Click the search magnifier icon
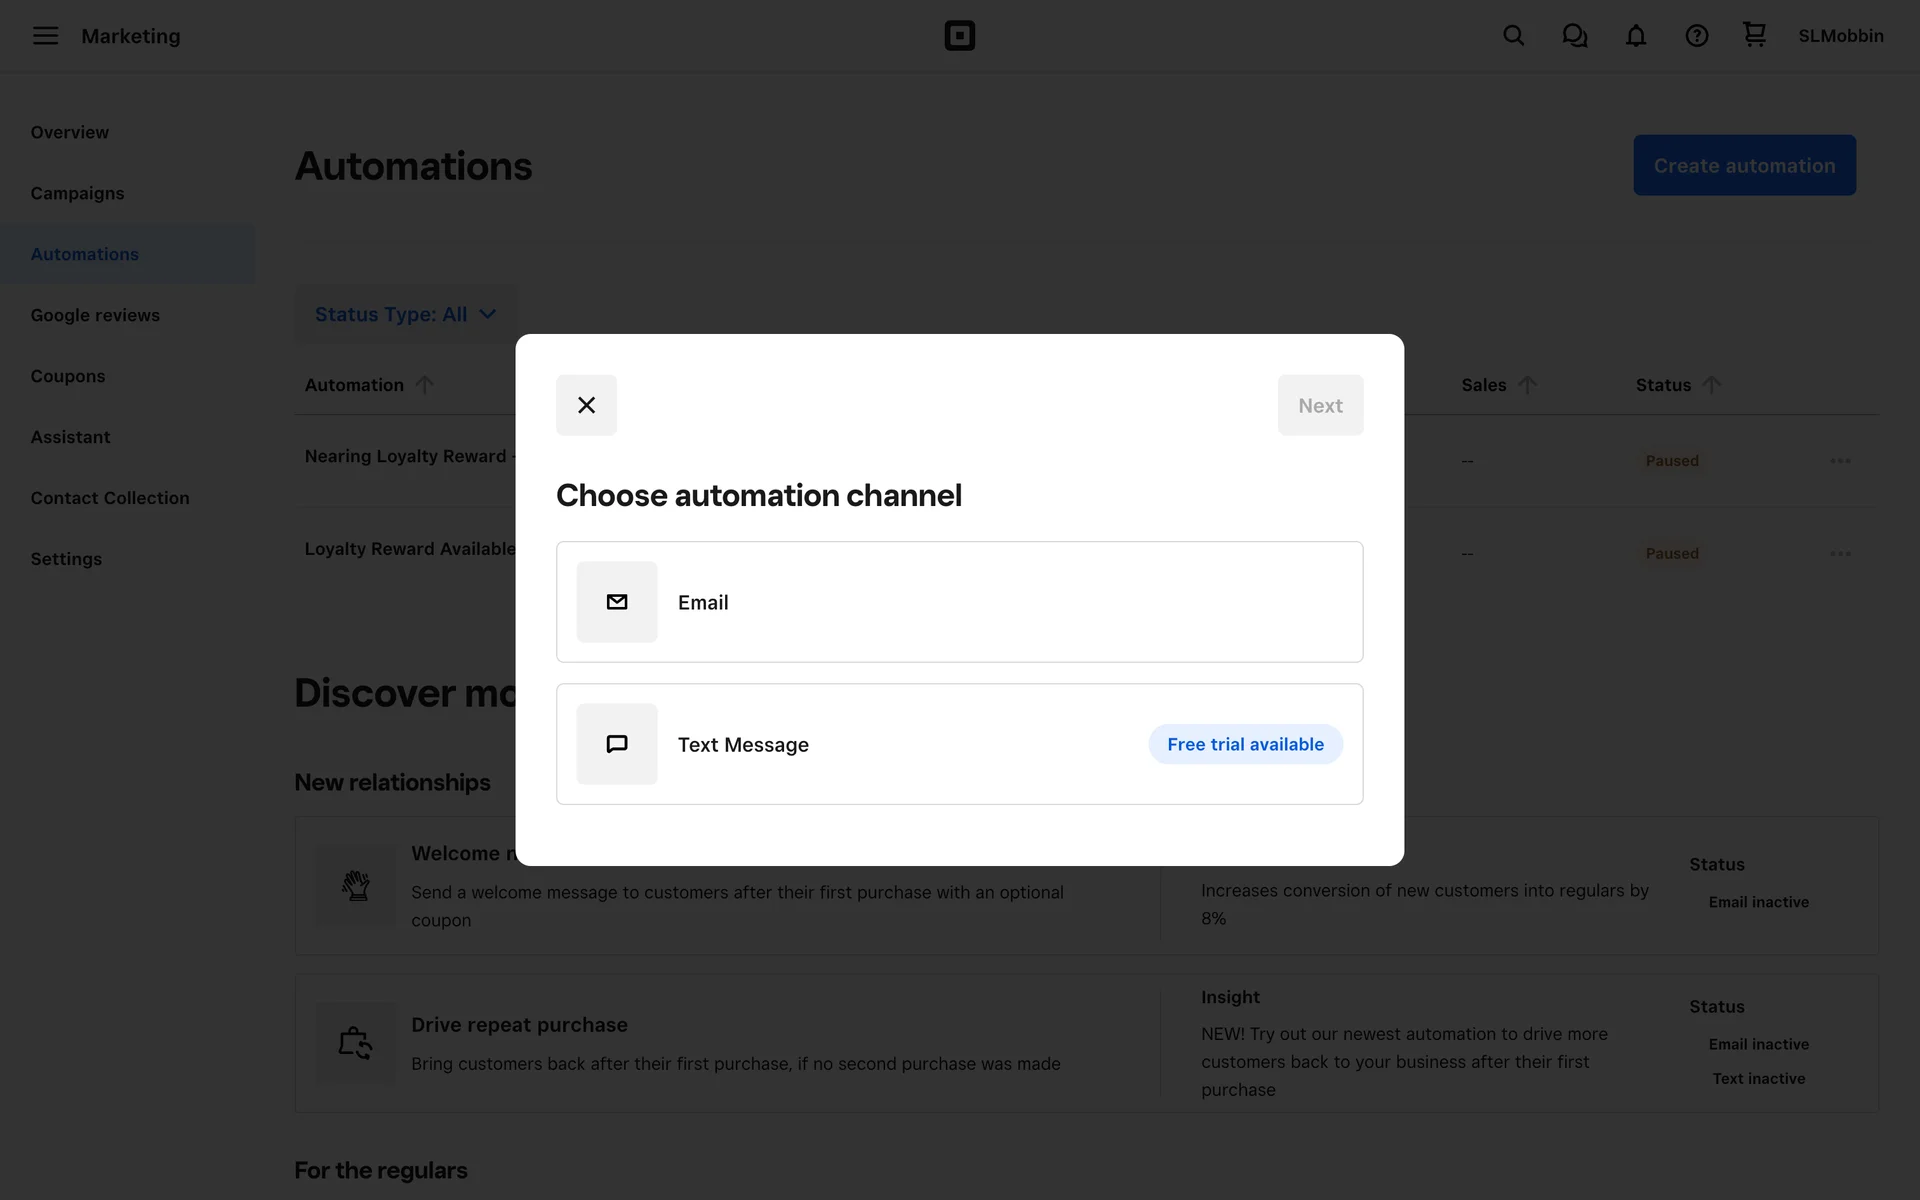1920x1200 pixels. (1513, 36)
